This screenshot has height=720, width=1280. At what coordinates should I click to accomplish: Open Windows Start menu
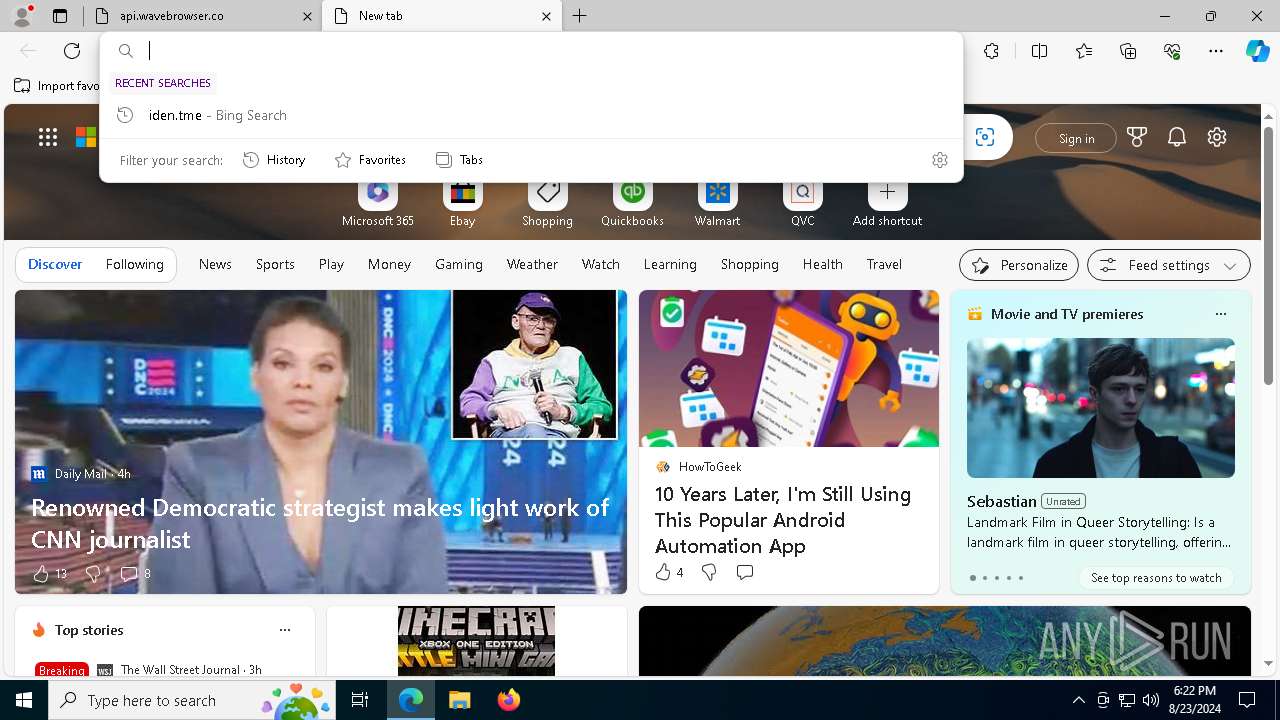click(24, 700)
